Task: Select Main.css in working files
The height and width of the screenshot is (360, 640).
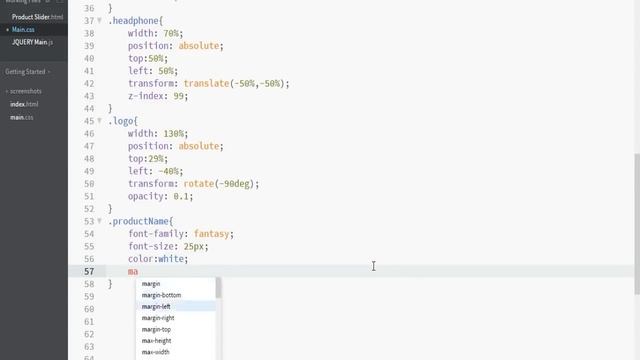Action: point(23,30)
